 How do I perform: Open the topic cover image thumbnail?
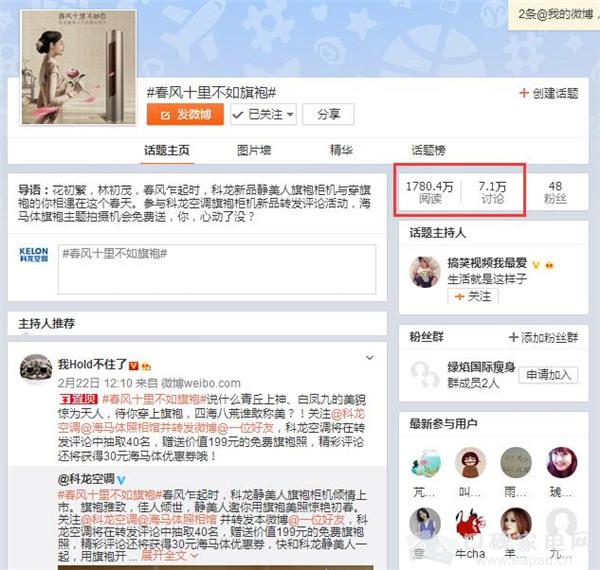point(78,67)
